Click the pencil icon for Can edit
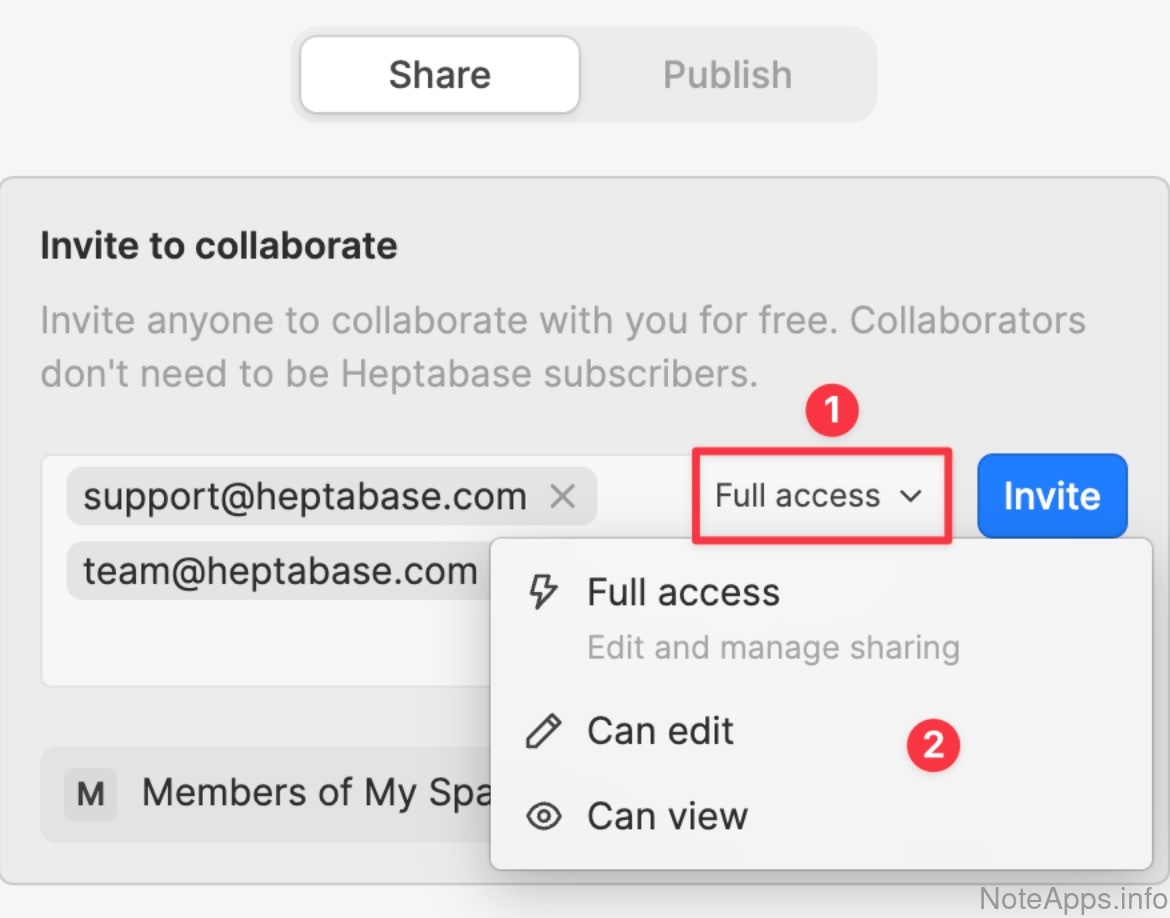Screen dimensions: 1170x918 543,731
